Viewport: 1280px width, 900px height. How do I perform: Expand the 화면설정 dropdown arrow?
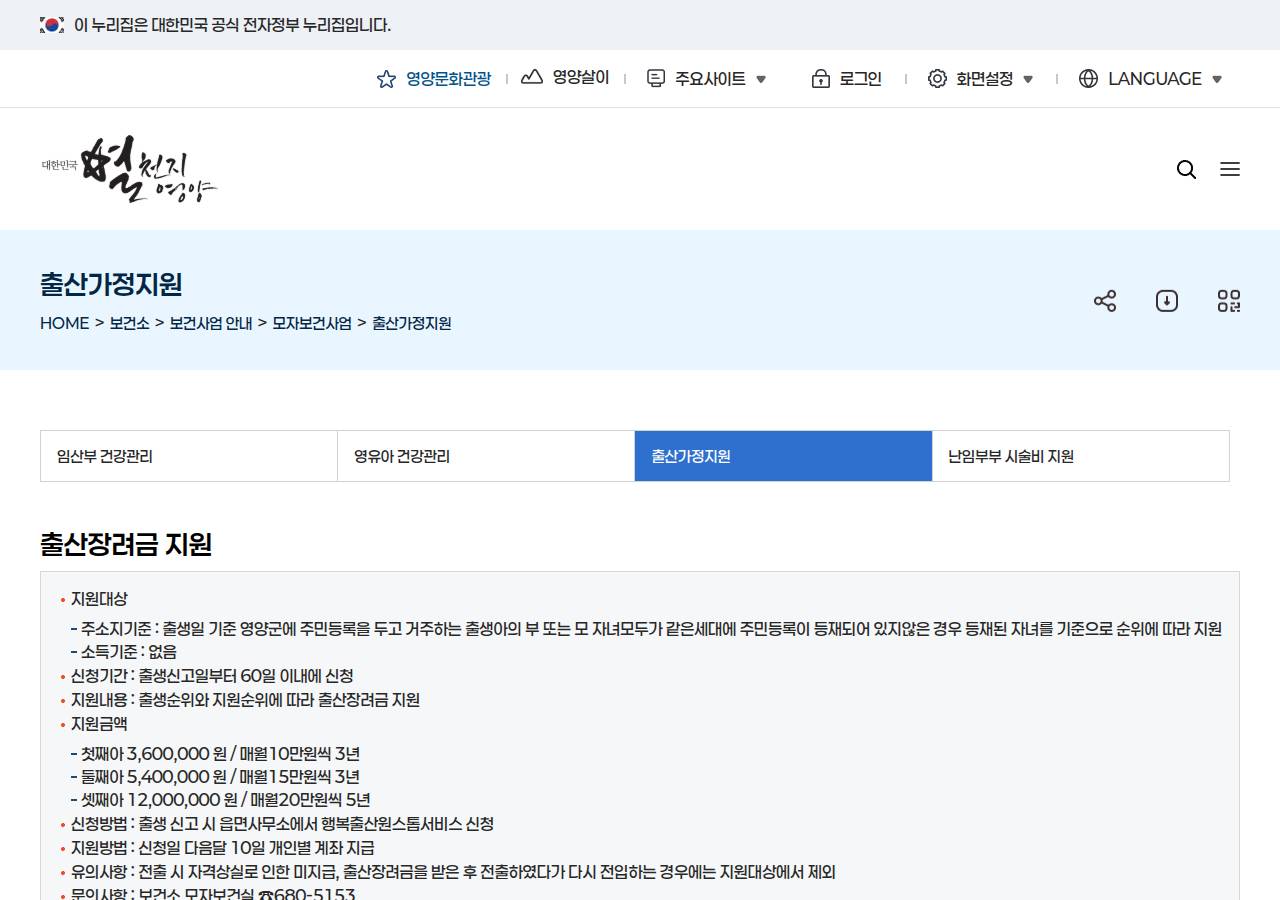pyautogui.click(x=1028, y=79)
